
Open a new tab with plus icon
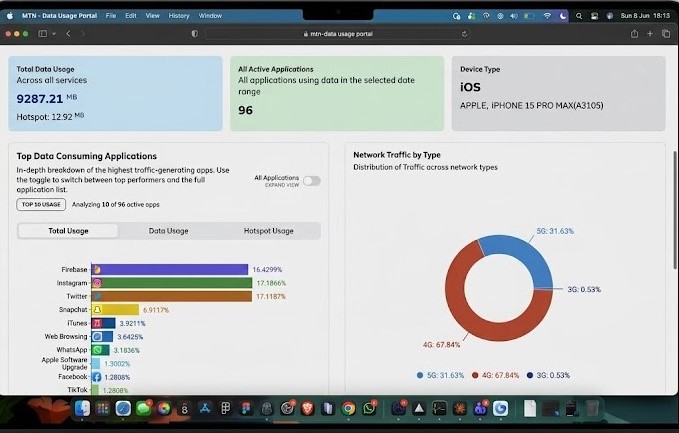point(650,33)
